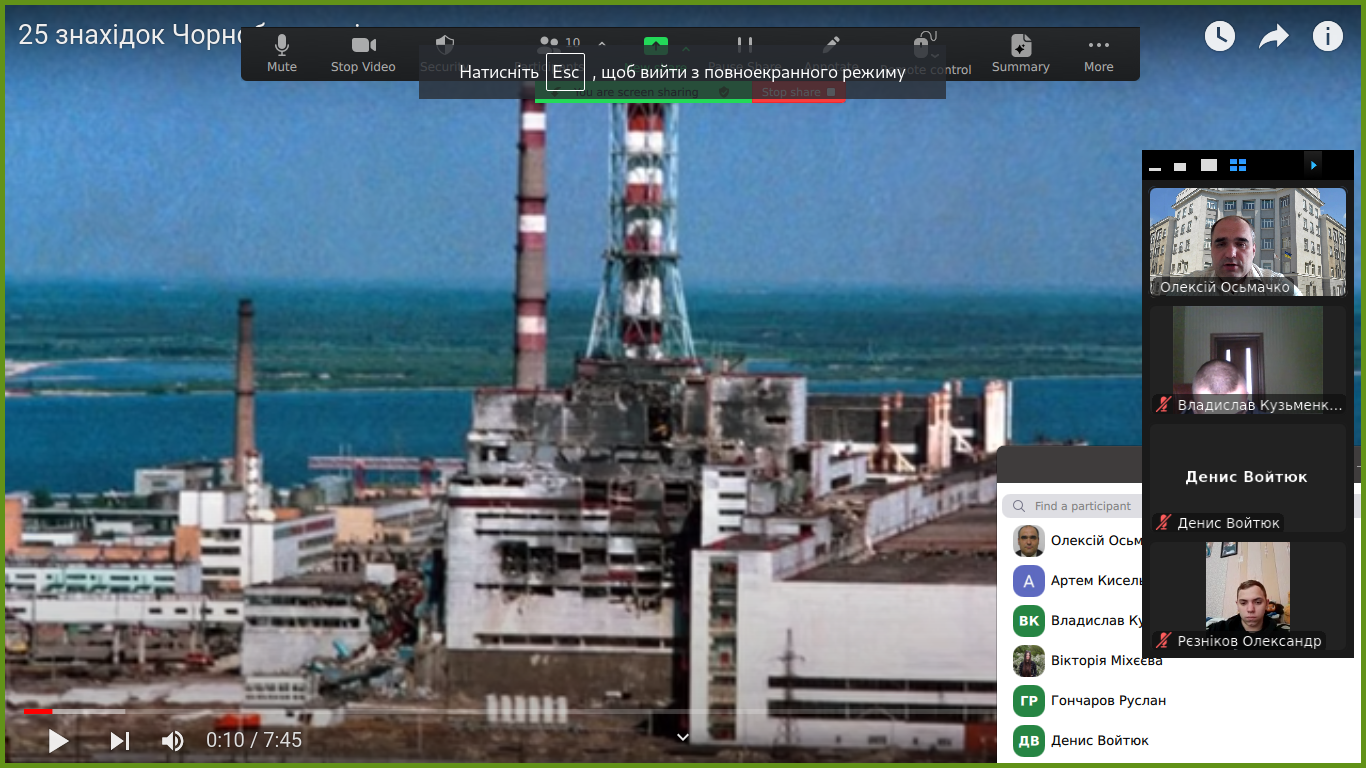Open the Summary AI companion
Image resolution: width=1366 pixels, height=768 pixels.
tap(1020, 54)
